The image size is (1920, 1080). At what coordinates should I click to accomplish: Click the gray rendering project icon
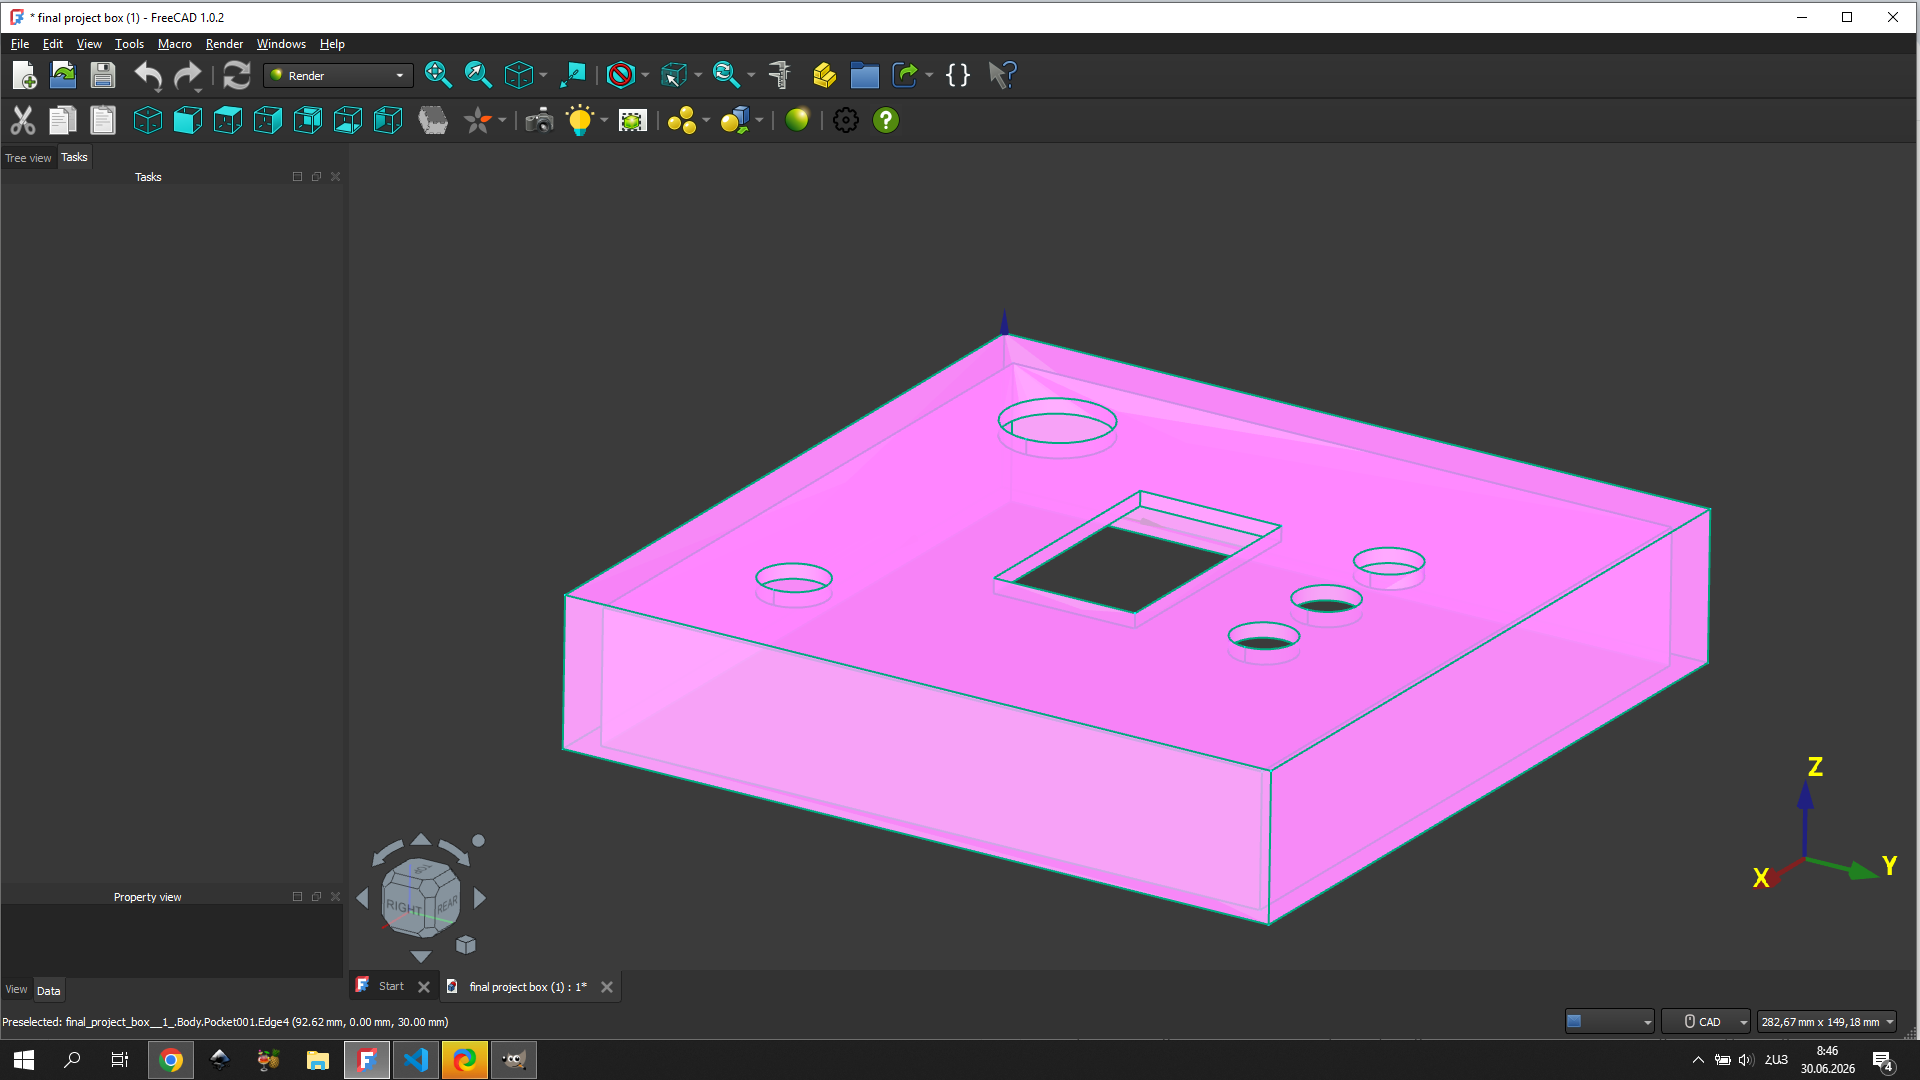coord(433,120)
